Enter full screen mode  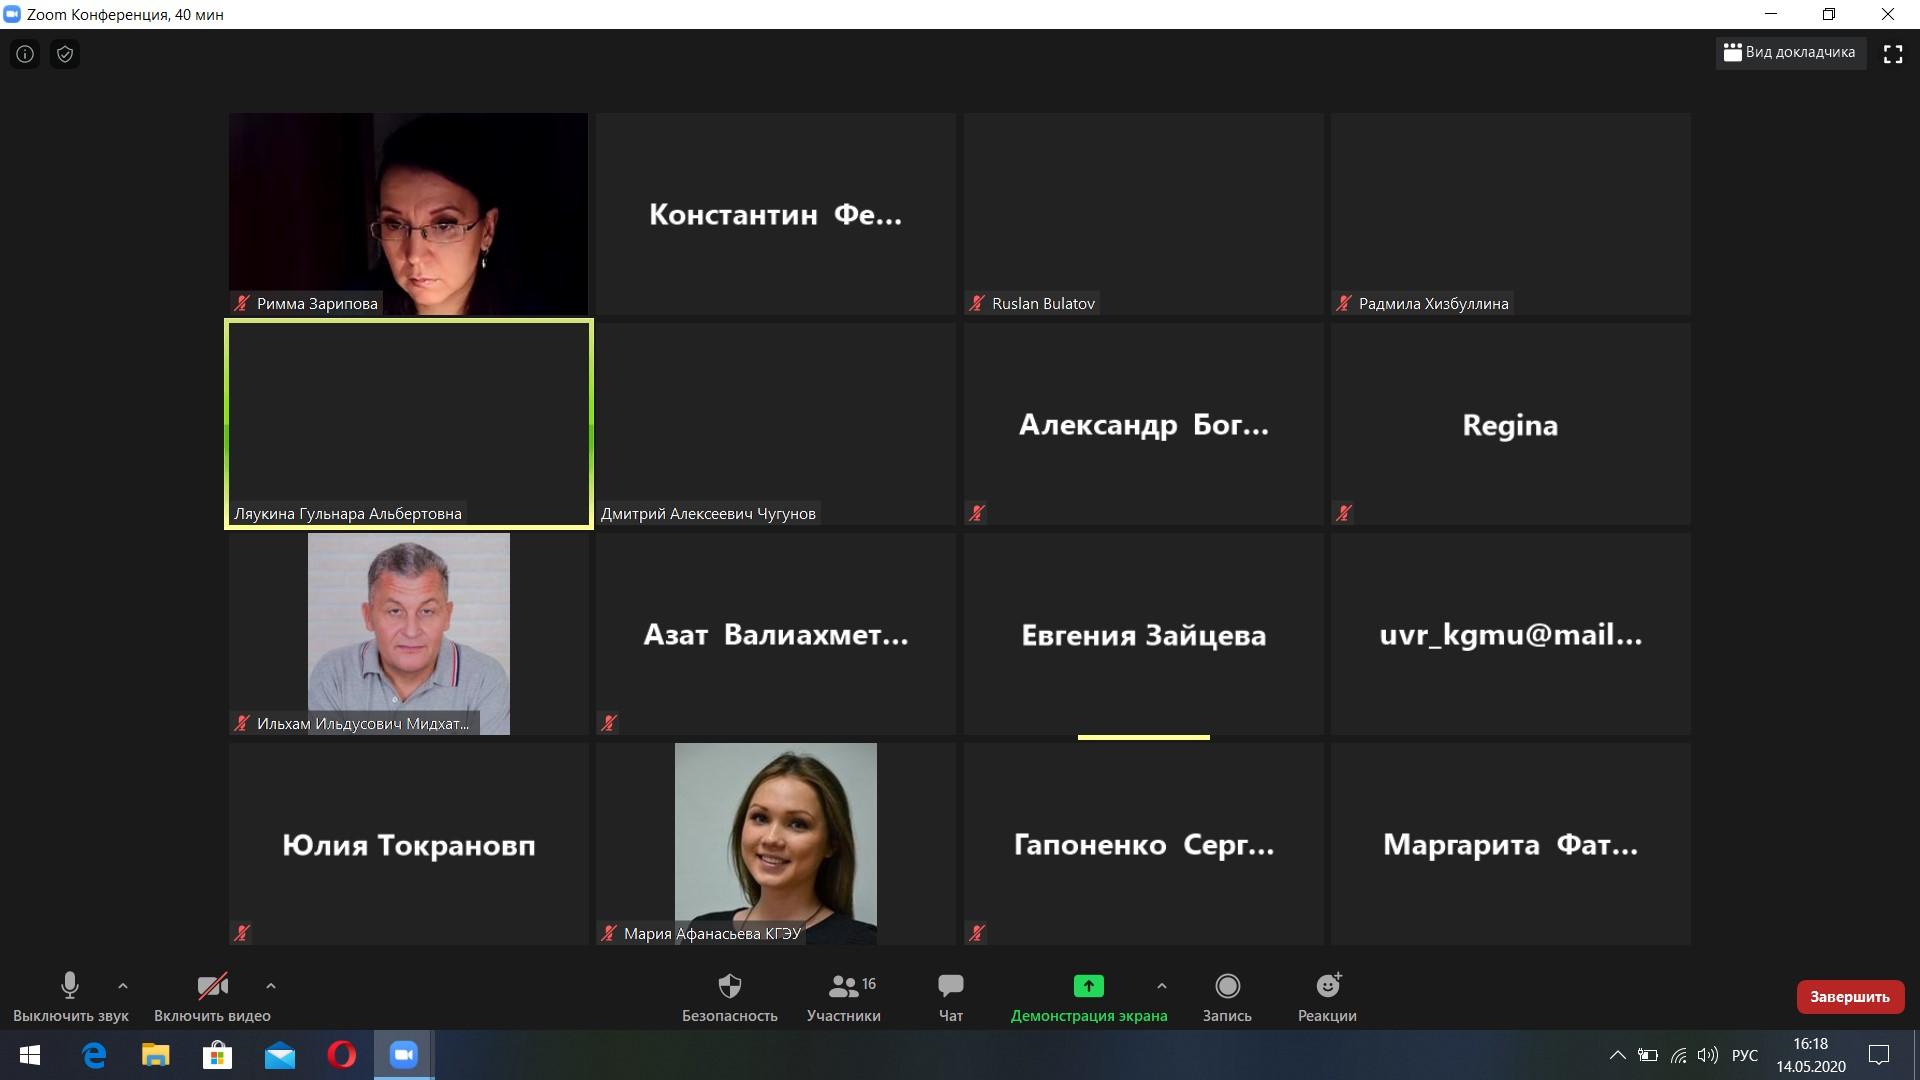1892,54
